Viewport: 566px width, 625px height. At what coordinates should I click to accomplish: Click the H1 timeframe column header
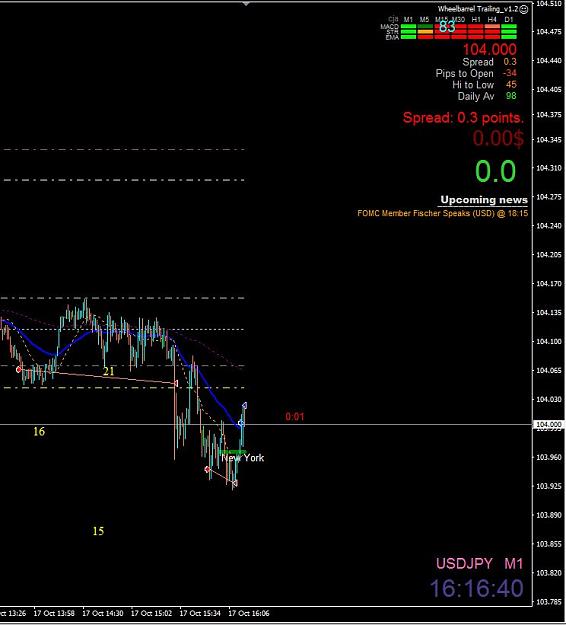tap(476, 19)
